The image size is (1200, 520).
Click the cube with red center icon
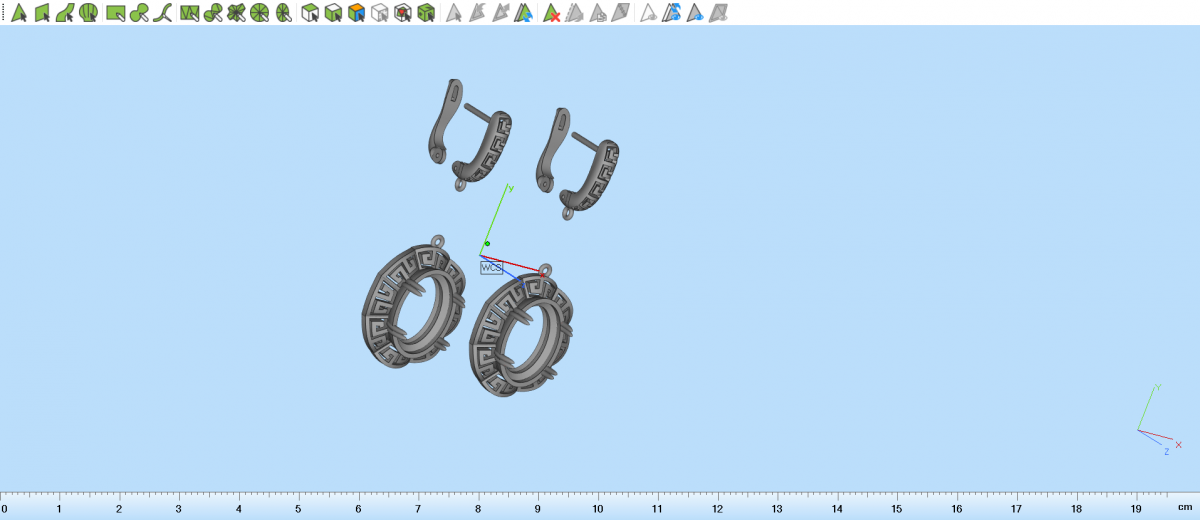pos(403,13)
